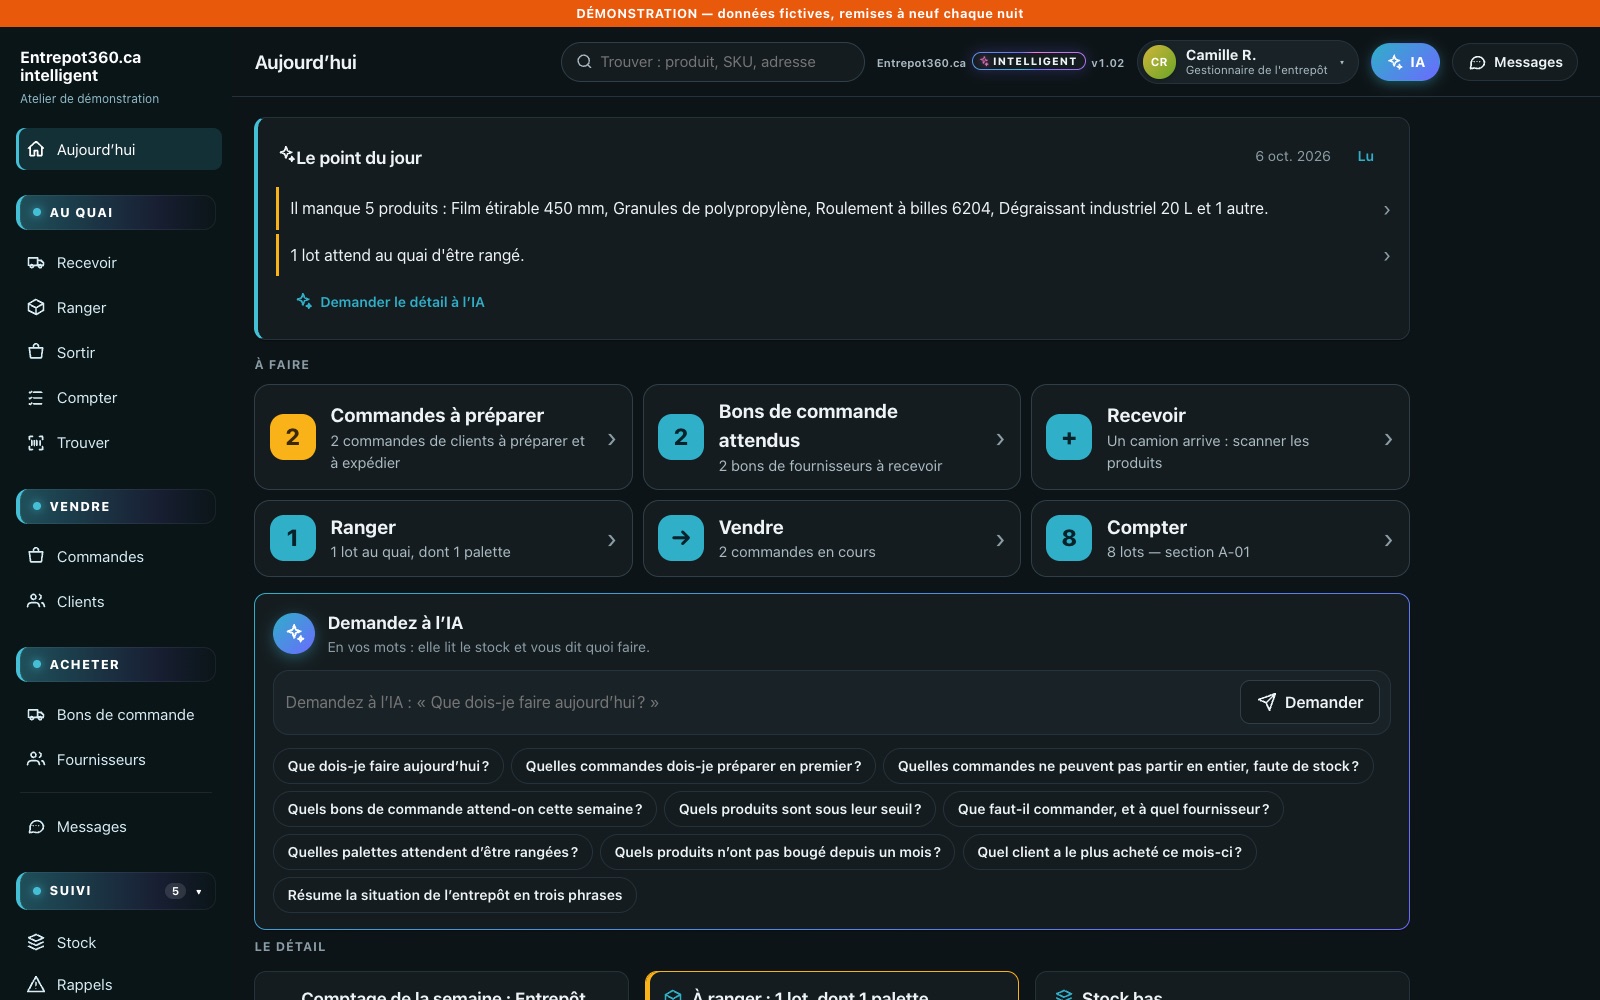
Task: Choose 'Quel client a le plus acheté ce mois-ci ?'
Action: tap(1109, 852)
